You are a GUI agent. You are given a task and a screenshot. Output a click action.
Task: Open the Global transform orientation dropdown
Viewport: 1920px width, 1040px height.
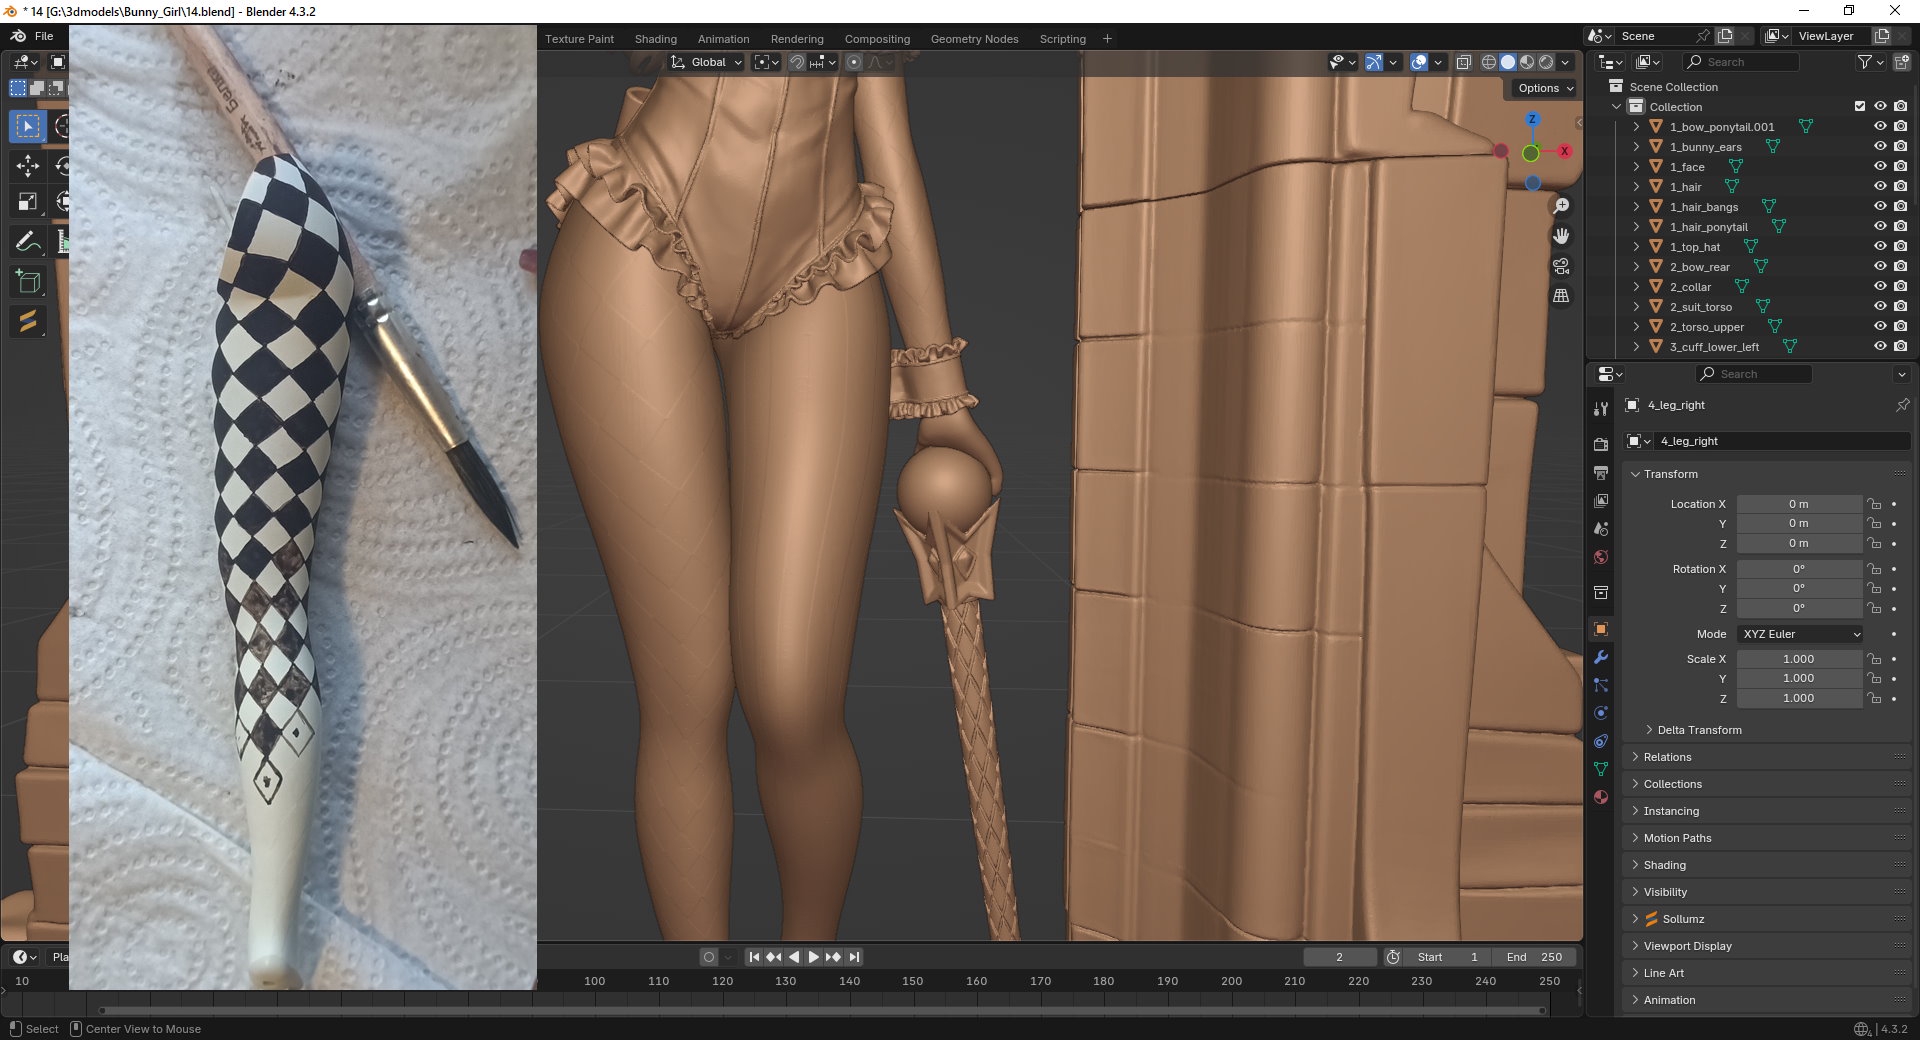coord(707,62)
